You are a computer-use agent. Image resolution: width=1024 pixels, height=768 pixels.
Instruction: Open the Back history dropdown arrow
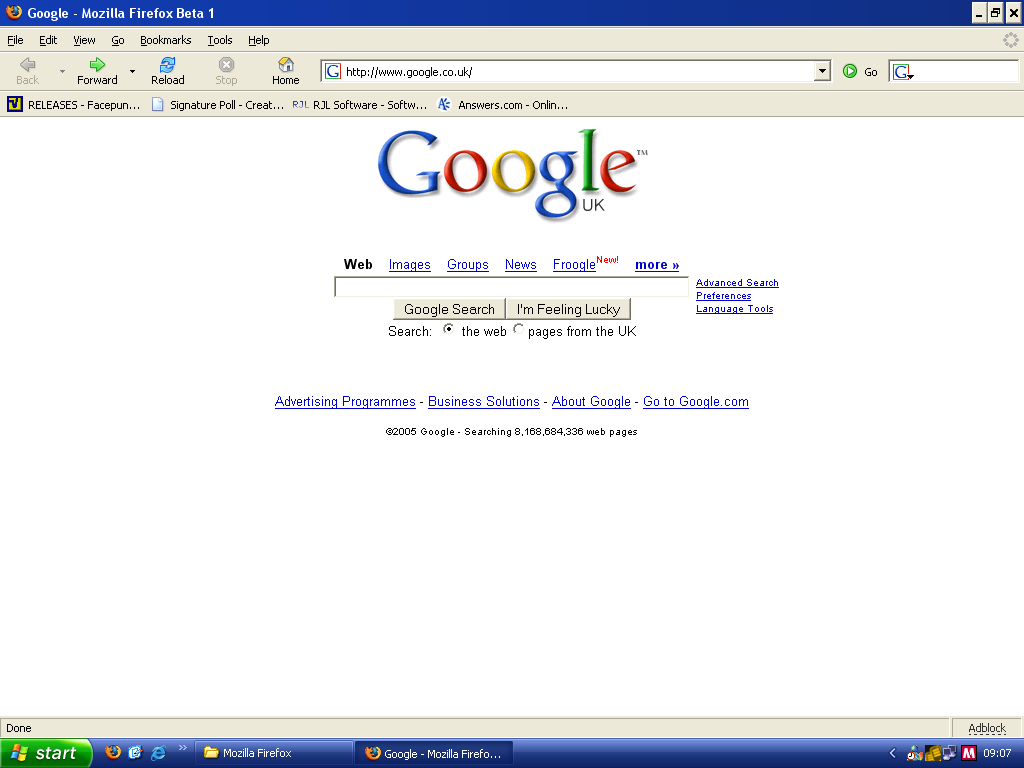(62, 71)
